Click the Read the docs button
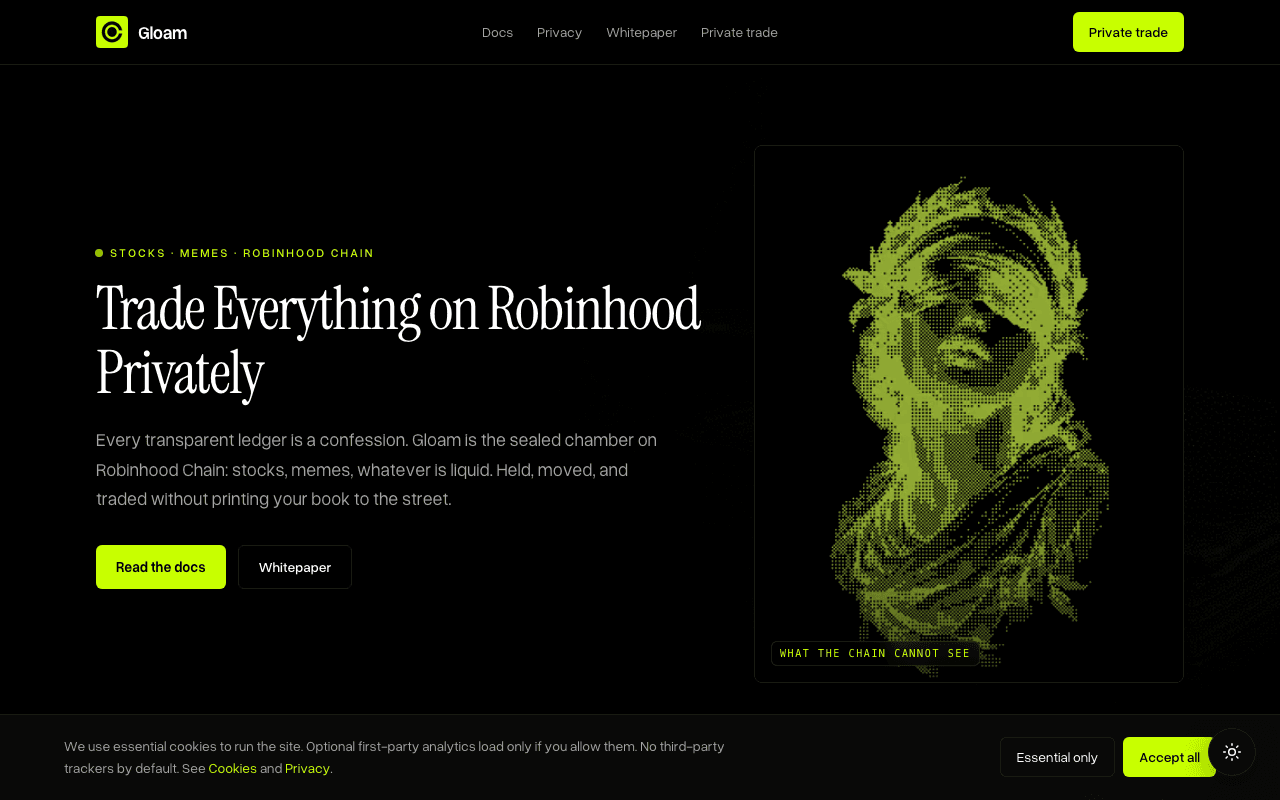 [161, 567]
